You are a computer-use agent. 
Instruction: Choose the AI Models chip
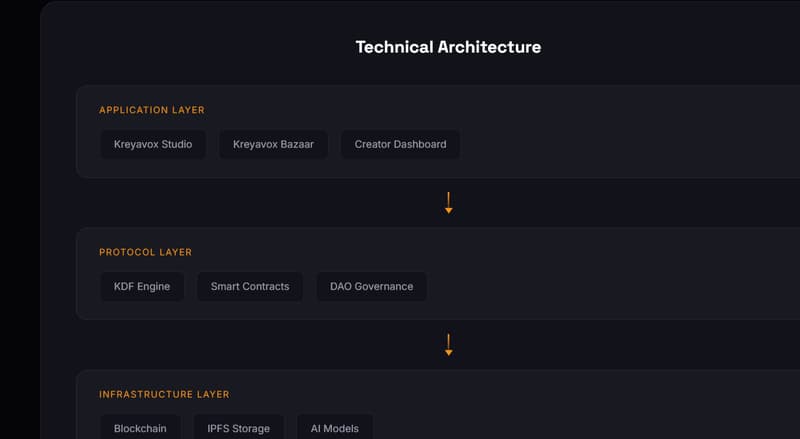click(x=335, y=427)
